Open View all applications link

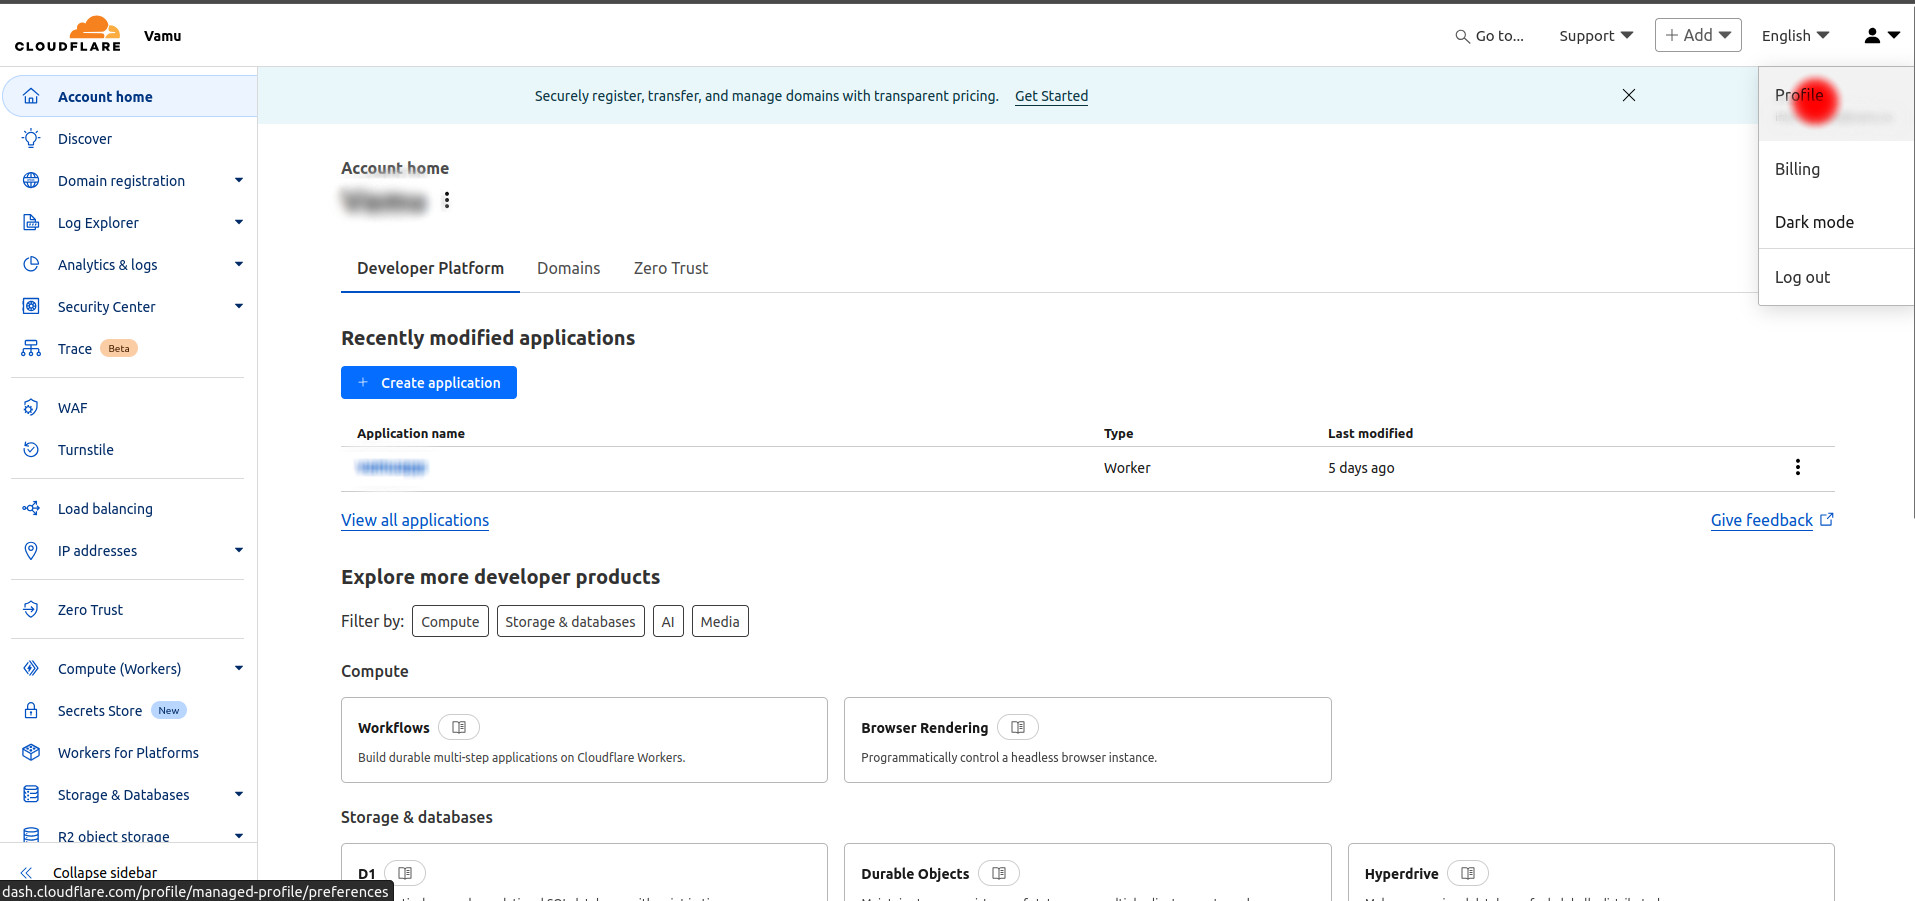pyautogui.click(x=415, y=520)
